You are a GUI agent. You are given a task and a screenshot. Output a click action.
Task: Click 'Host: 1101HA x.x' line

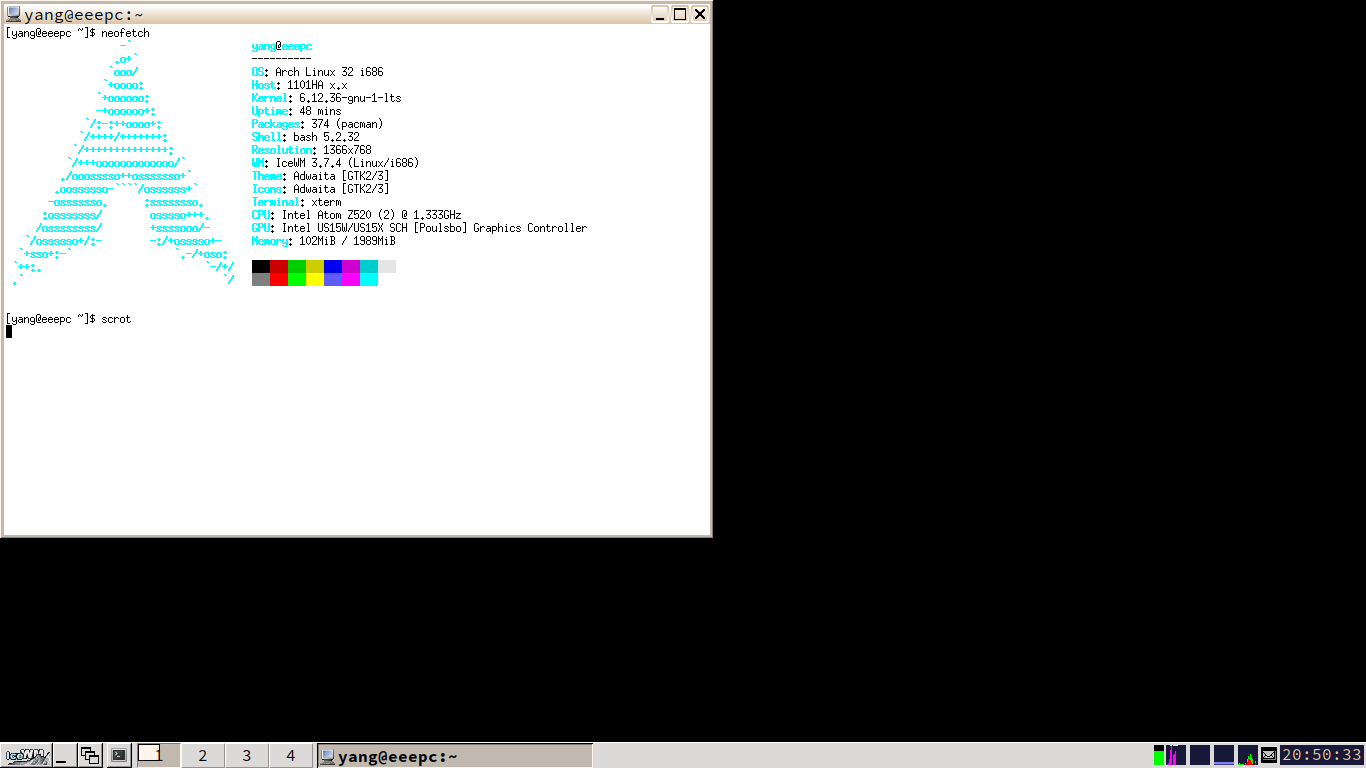(x=300, y=85)
